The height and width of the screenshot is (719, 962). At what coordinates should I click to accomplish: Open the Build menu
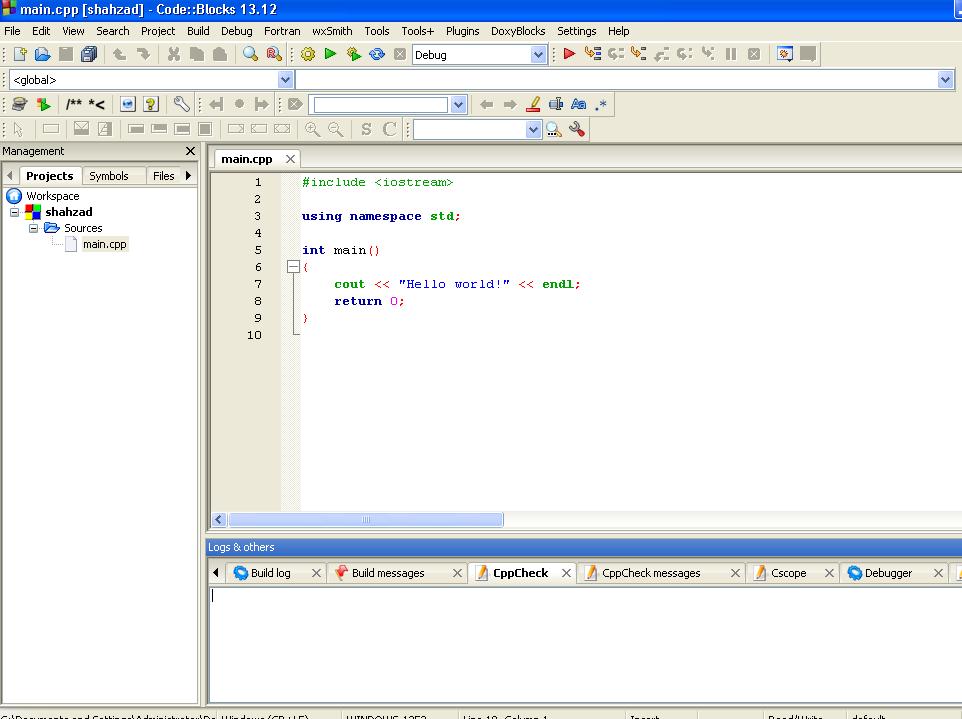coord(198,31)
